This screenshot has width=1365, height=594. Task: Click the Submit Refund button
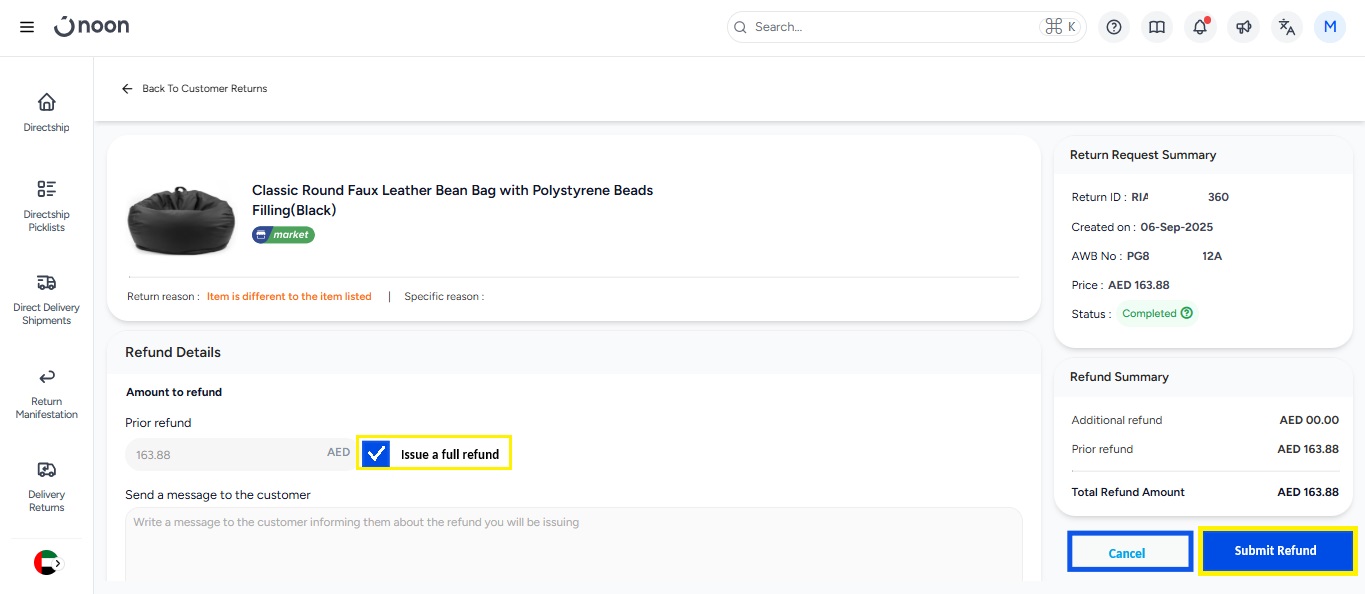[1276, 551]
